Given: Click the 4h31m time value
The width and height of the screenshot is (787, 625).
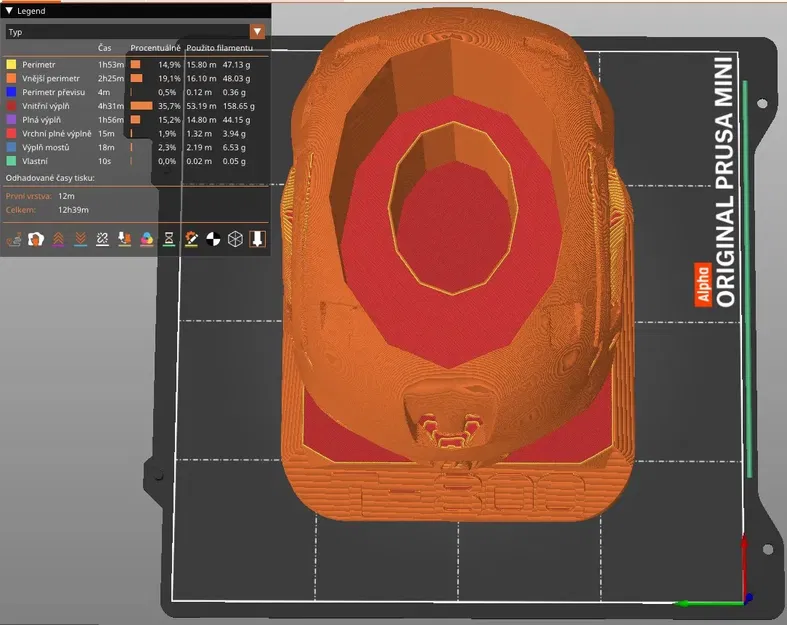Looking at the screenshot, I should click(x=110, y=106).
